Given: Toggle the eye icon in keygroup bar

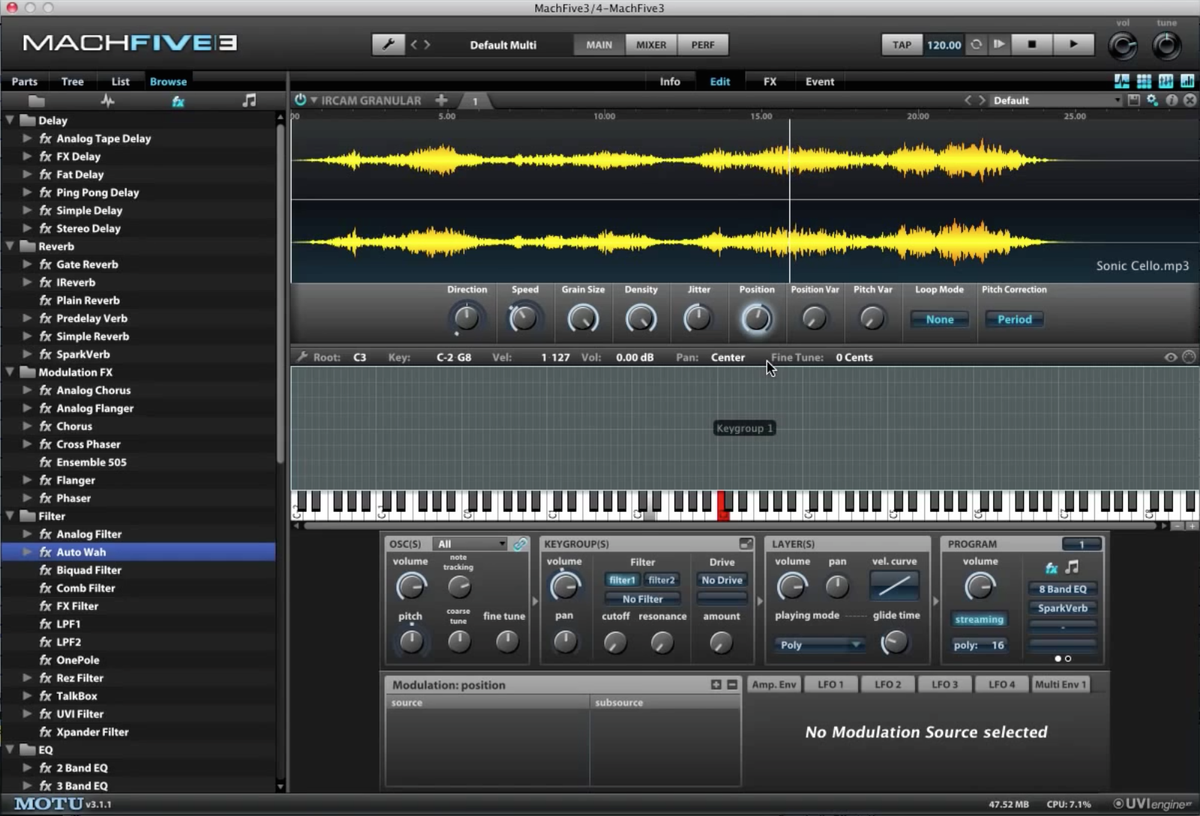Looking at the screenshot, I should [1170, 357].
